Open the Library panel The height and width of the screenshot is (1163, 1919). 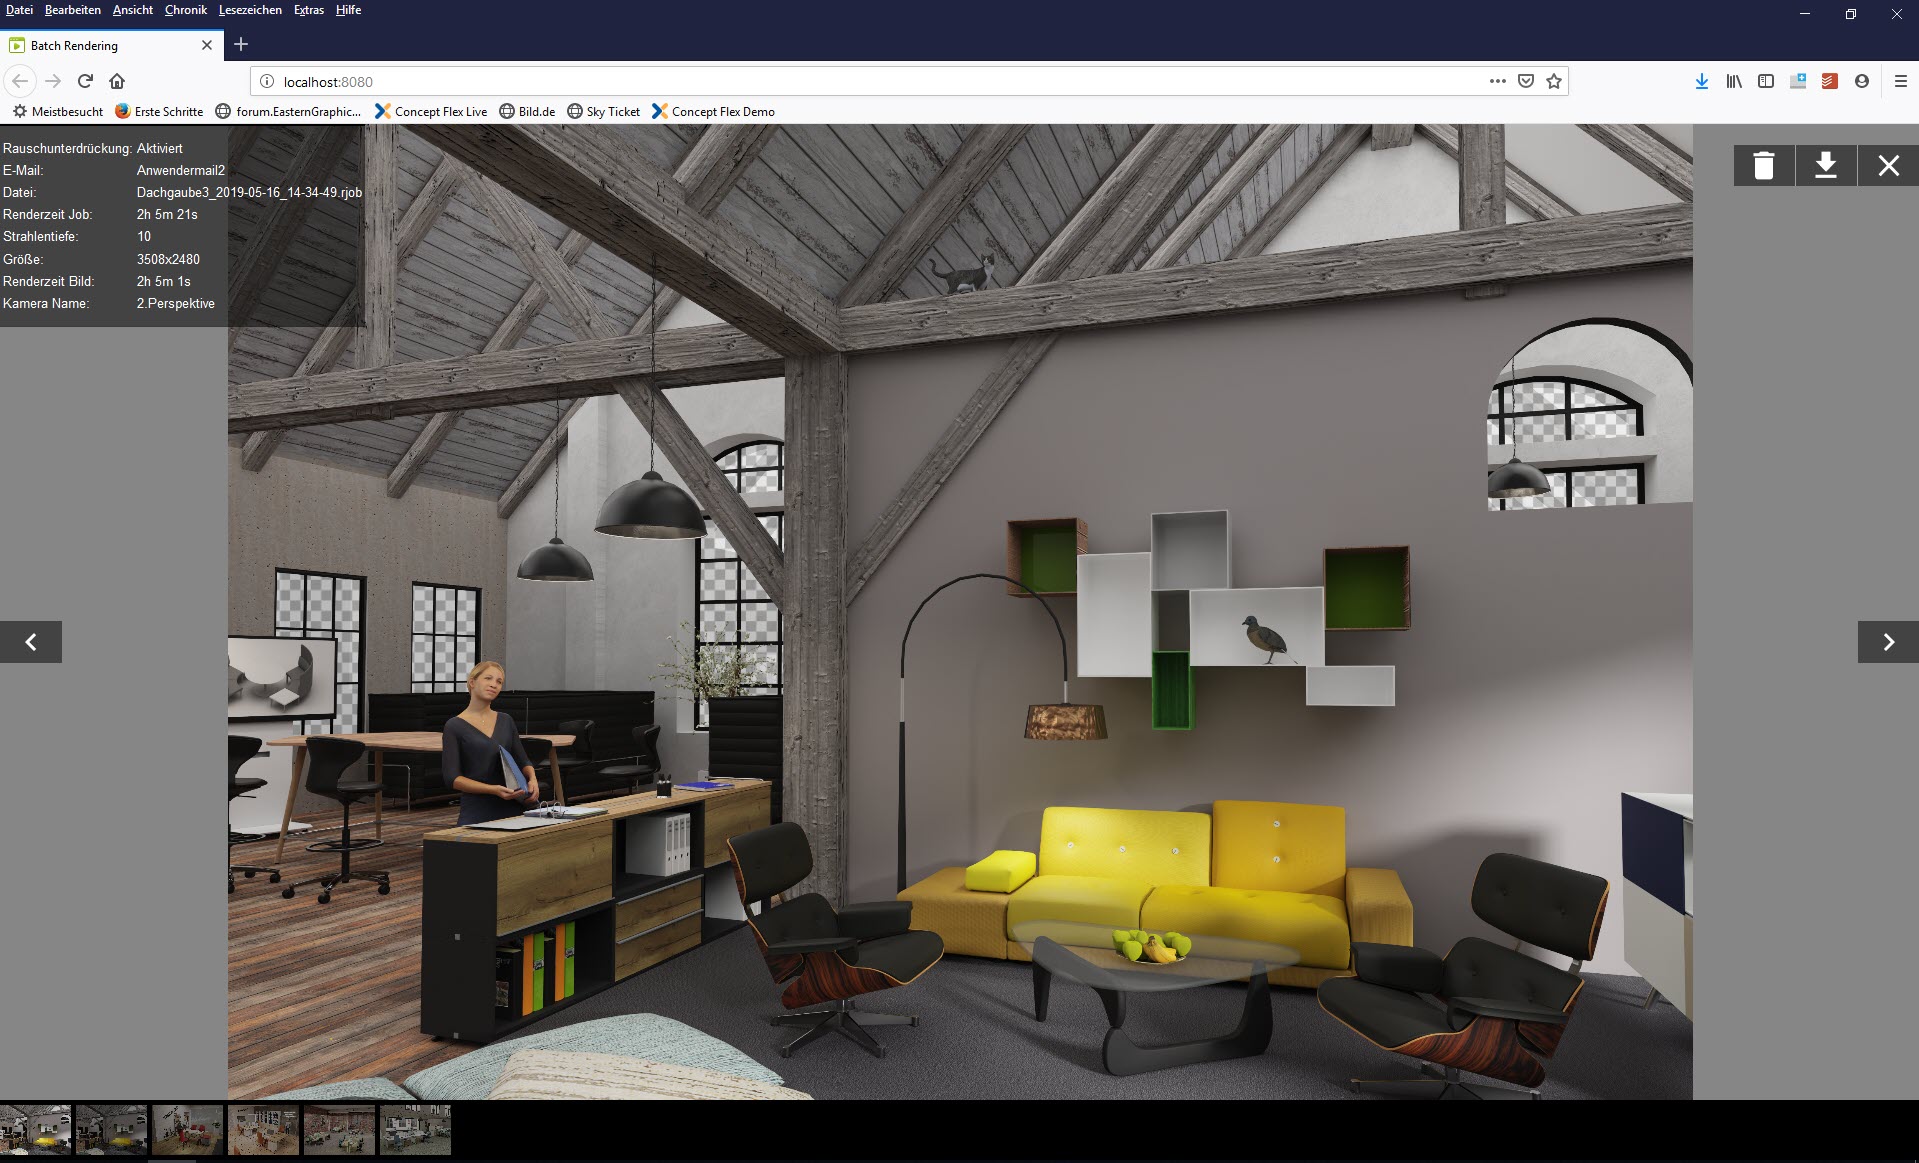tap(1734, 81)
